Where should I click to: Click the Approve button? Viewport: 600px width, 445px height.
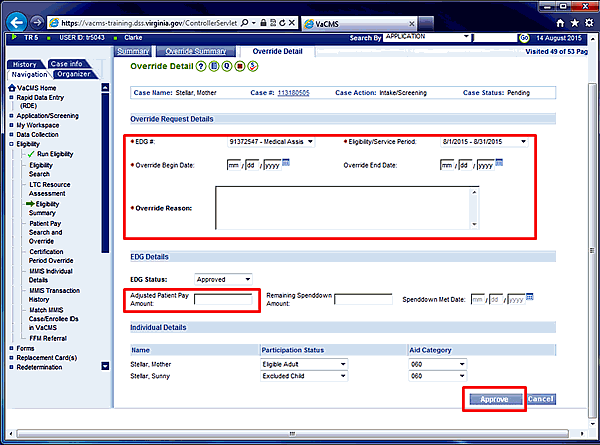point(495,399)
